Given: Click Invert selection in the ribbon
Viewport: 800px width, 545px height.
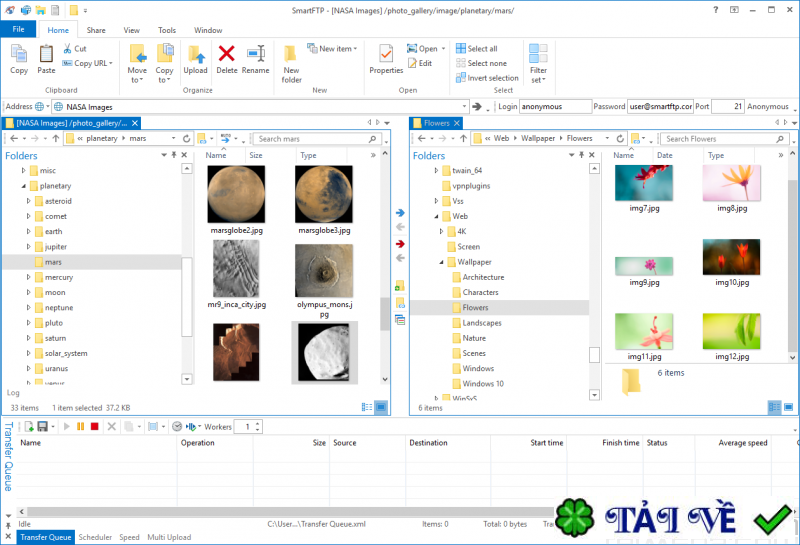Looking at the screenshot, I should pos(492,78).
